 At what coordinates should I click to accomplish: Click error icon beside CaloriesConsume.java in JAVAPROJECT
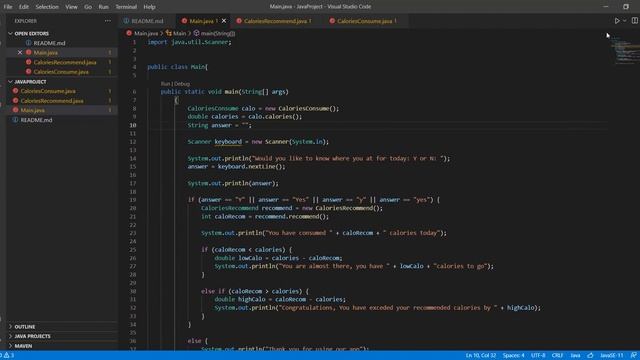(x=15, y=91)
